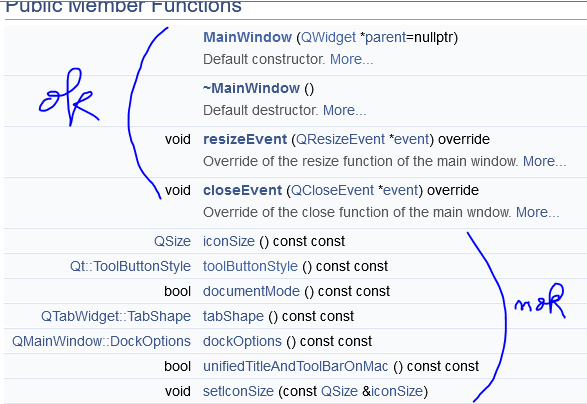Open the dockOptions function link

click(x=242, y=341)
